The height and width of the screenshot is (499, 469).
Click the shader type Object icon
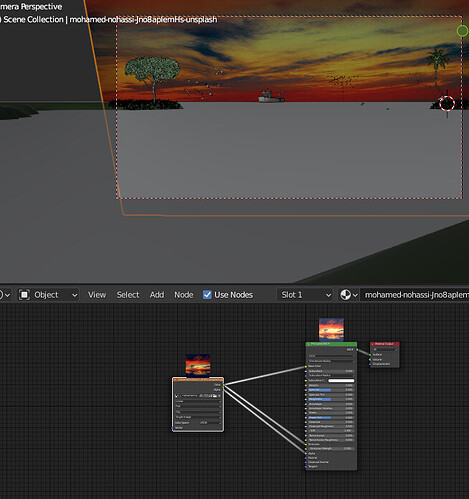click(x=24, y=295)
